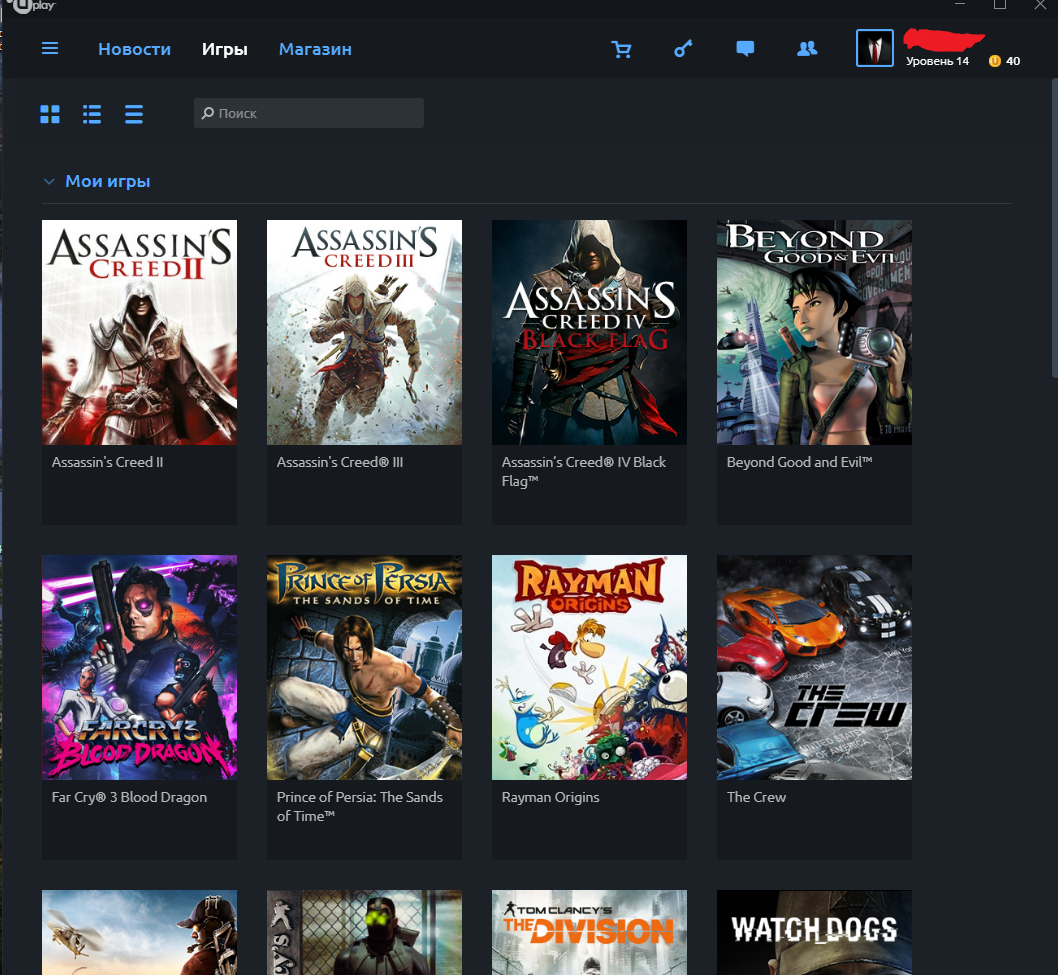Open the Новости tab
Viewport: 1058px width, 975px height.
[134, 49]
